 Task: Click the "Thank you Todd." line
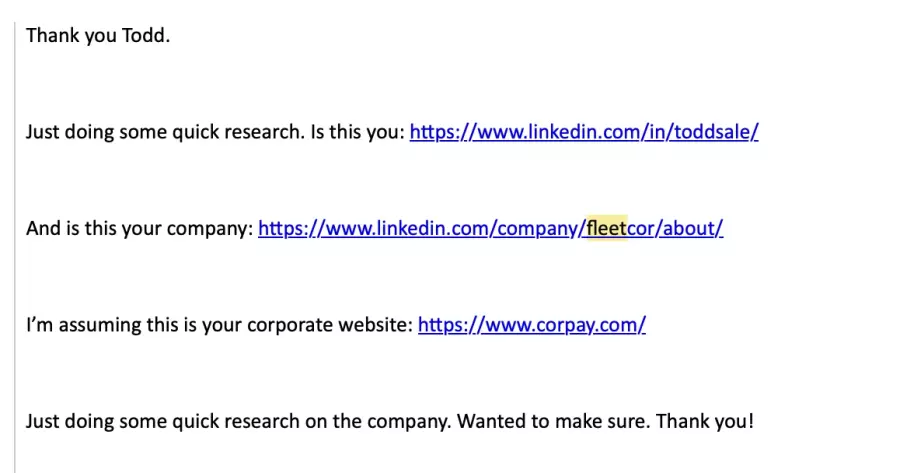(98, 36)
